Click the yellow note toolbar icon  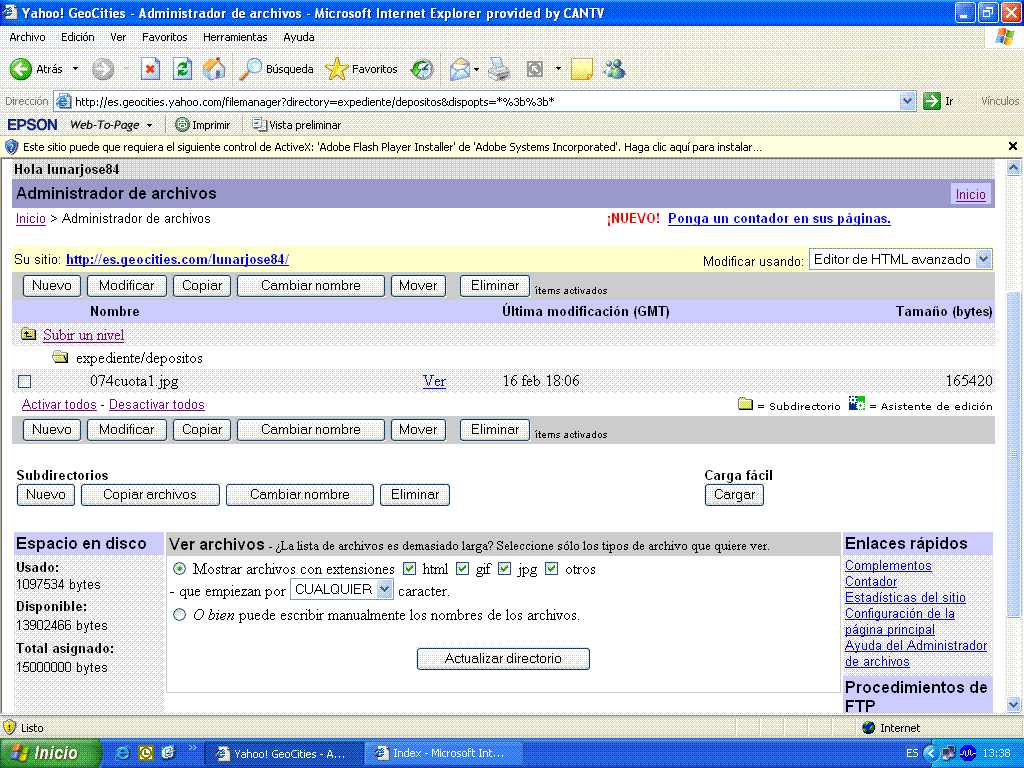point(581,69)
